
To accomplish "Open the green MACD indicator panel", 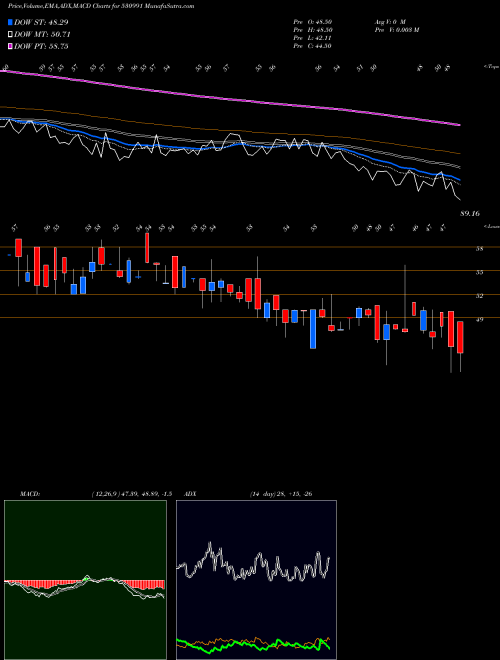I will (85, 580).
